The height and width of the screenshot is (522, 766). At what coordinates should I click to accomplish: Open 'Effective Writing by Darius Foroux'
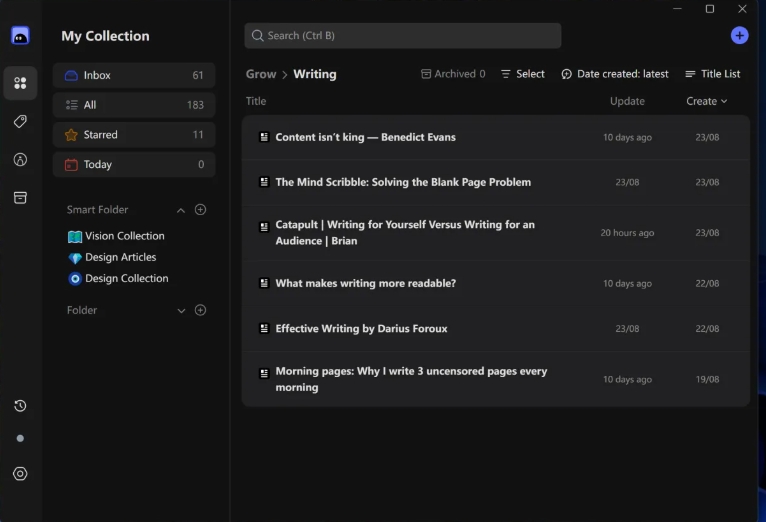tap(496, 329)
